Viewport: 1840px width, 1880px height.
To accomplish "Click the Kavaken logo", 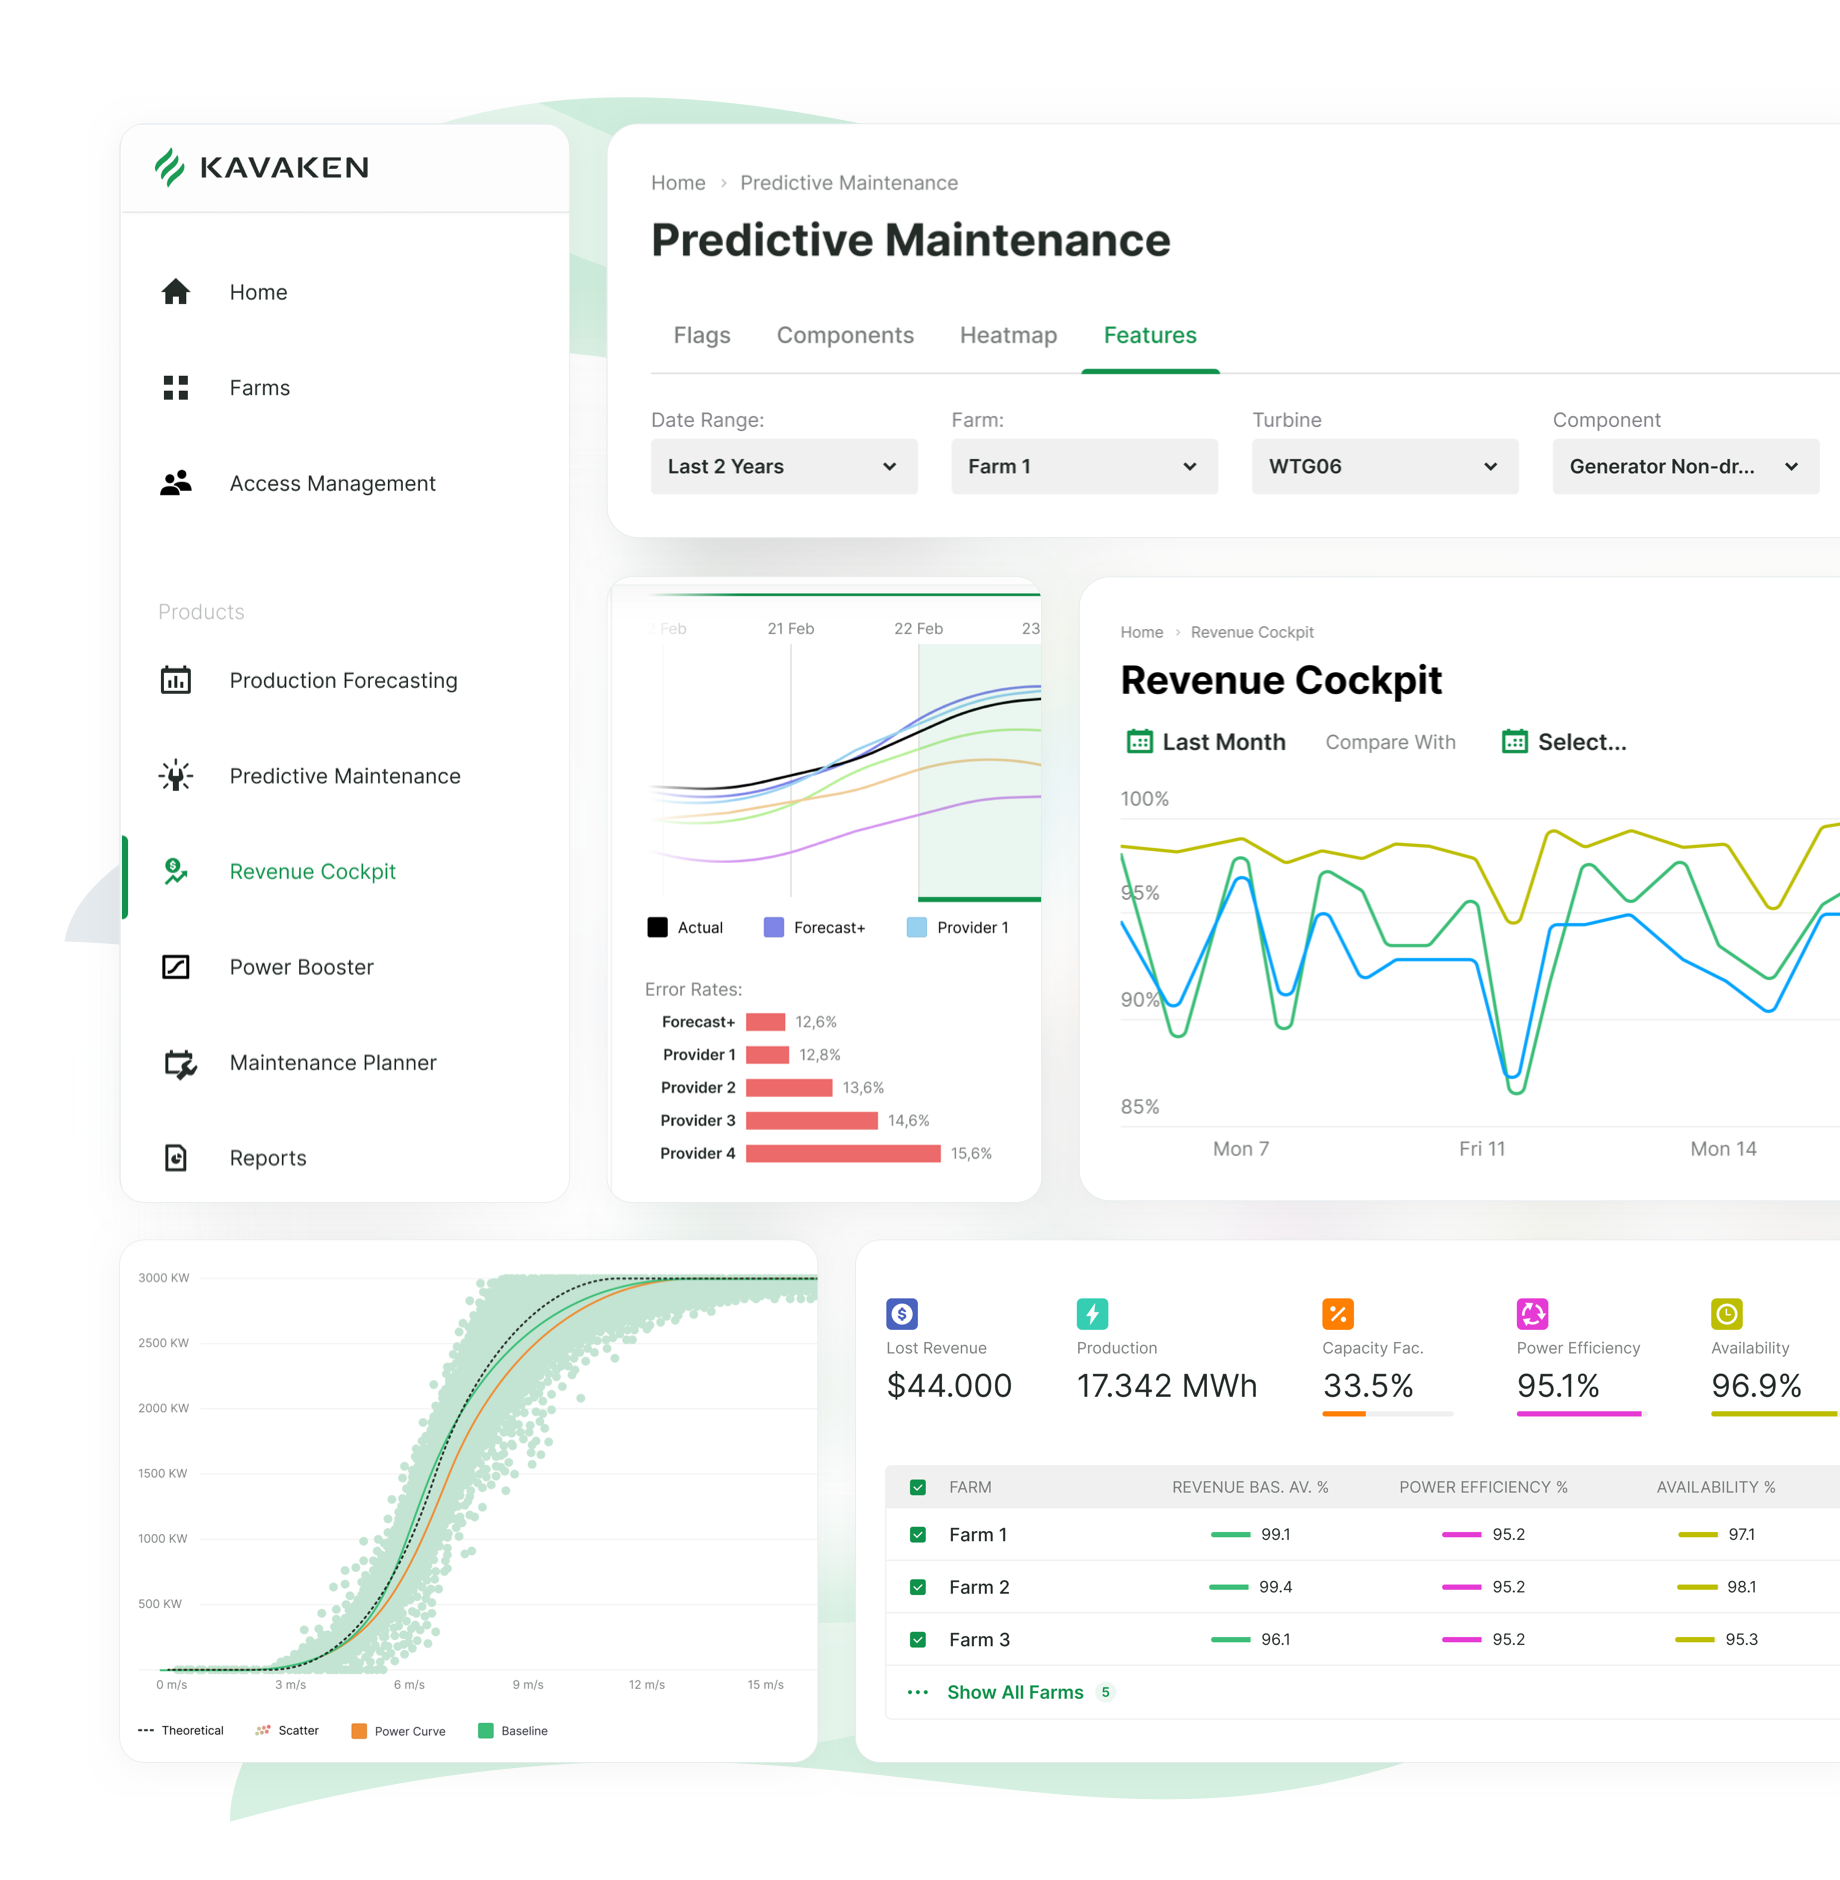I will [262, 167].
